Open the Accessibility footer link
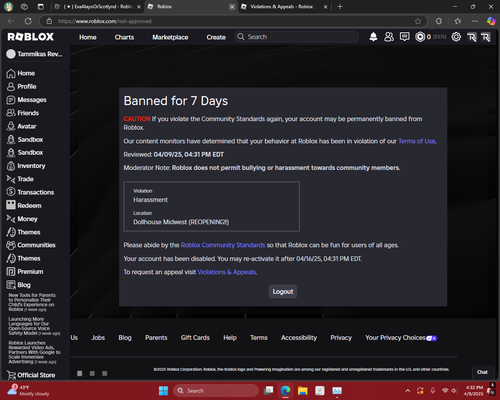 point(299,338)
